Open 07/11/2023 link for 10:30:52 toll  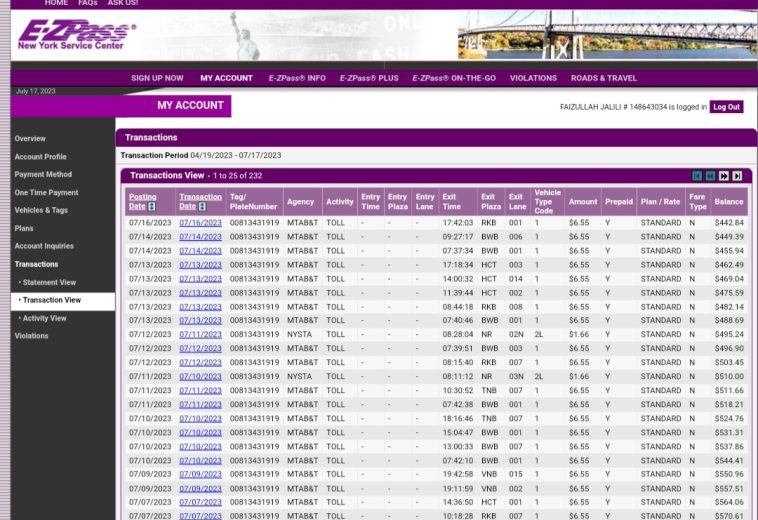(200, 390)
